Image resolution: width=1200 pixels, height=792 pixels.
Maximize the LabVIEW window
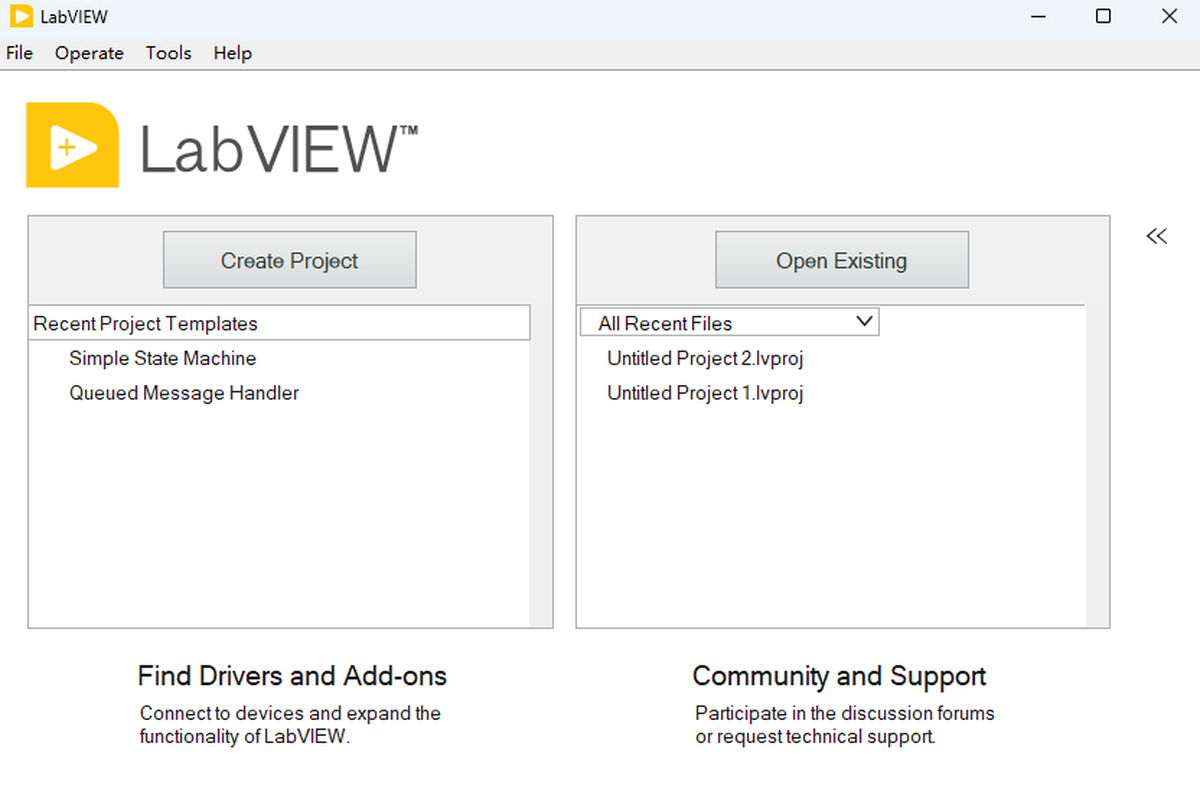[x=1103, y=16]
